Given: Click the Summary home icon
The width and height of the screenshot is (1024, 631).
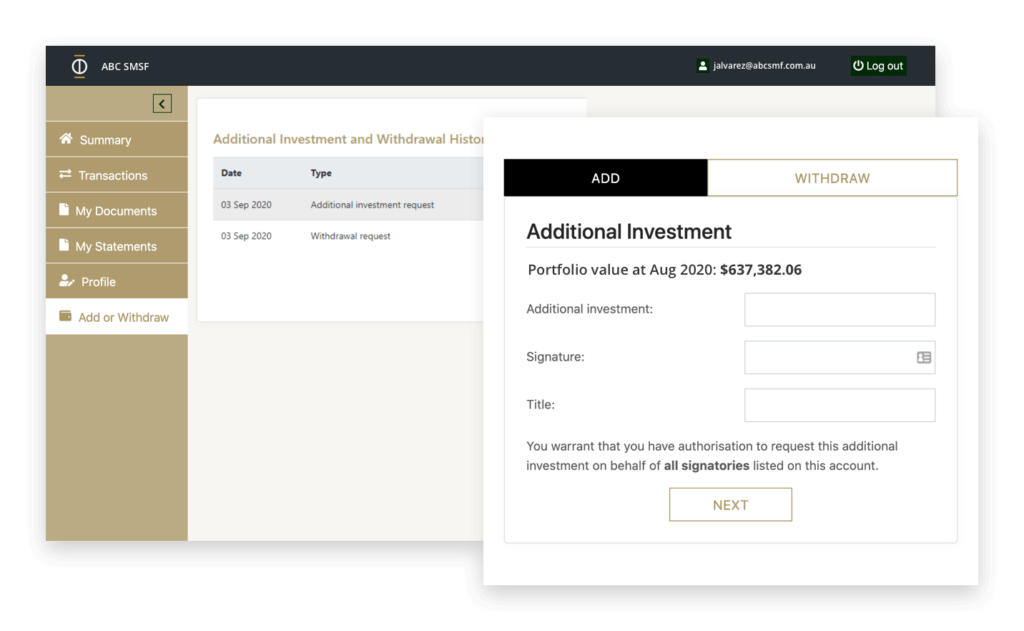Looking at the screenshot, I should 66,138.
